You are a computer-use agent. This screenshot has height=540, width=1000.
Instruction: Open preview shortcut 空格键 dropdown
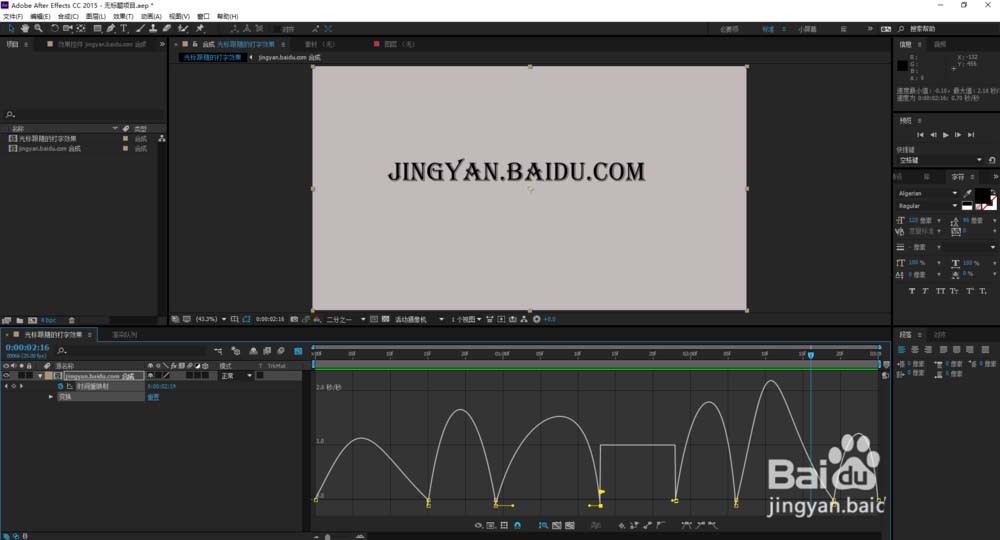click(940, 160)
